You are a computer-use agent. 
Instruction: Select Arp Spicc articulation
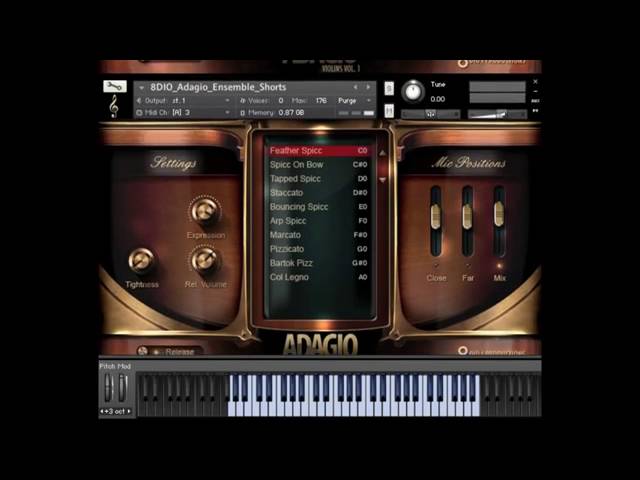point(318,221)
